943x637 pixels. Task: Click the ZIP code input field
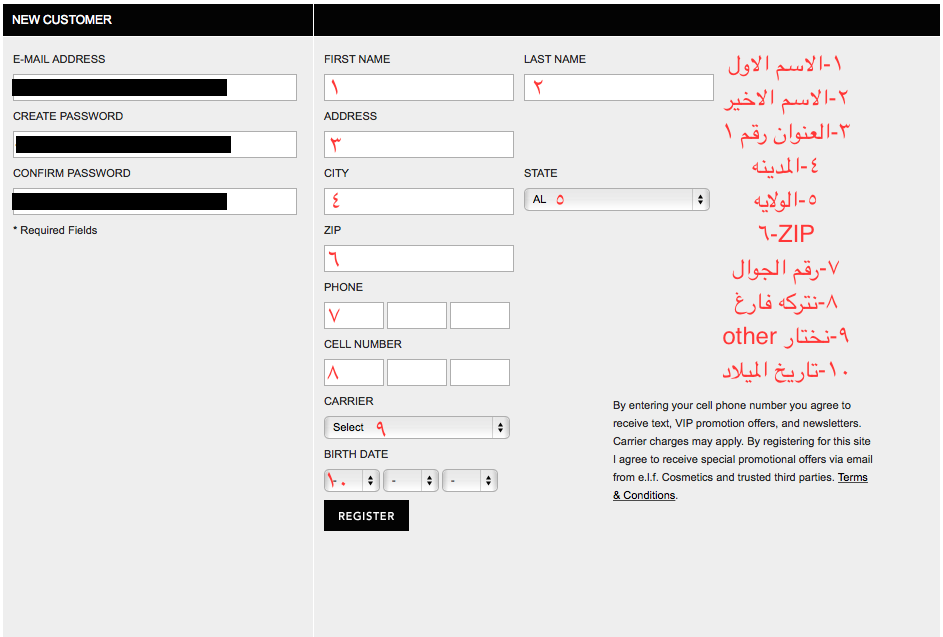419,258
